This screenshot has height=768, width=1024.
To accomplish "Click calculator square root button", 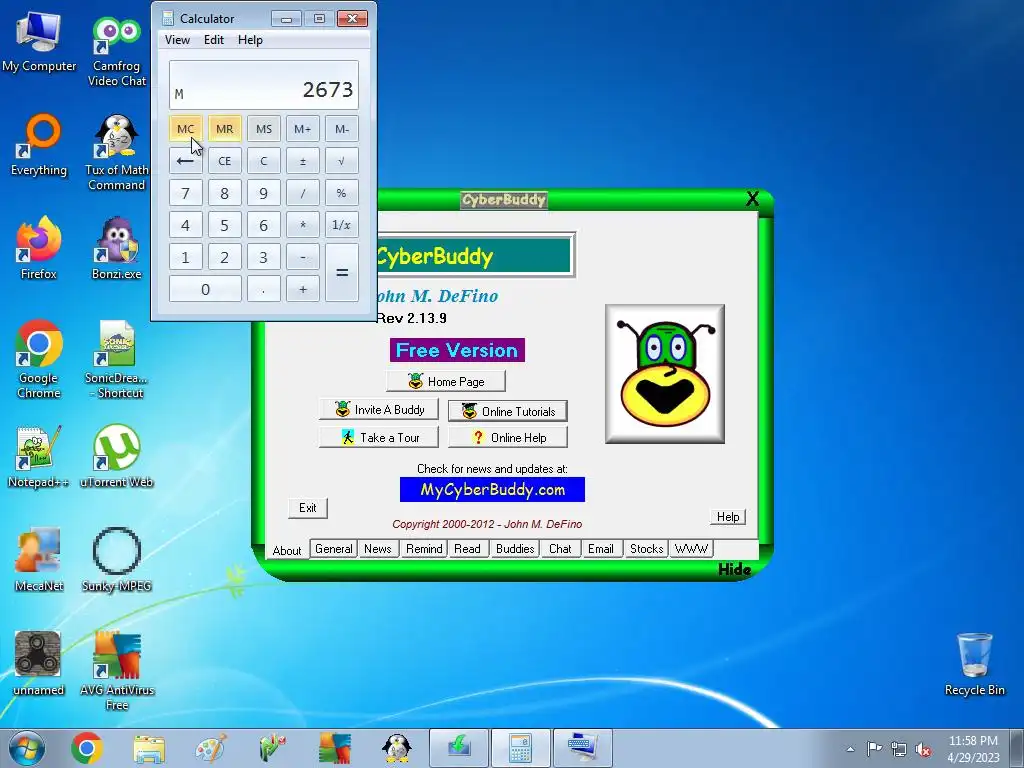I will click(x=342, y=161).
